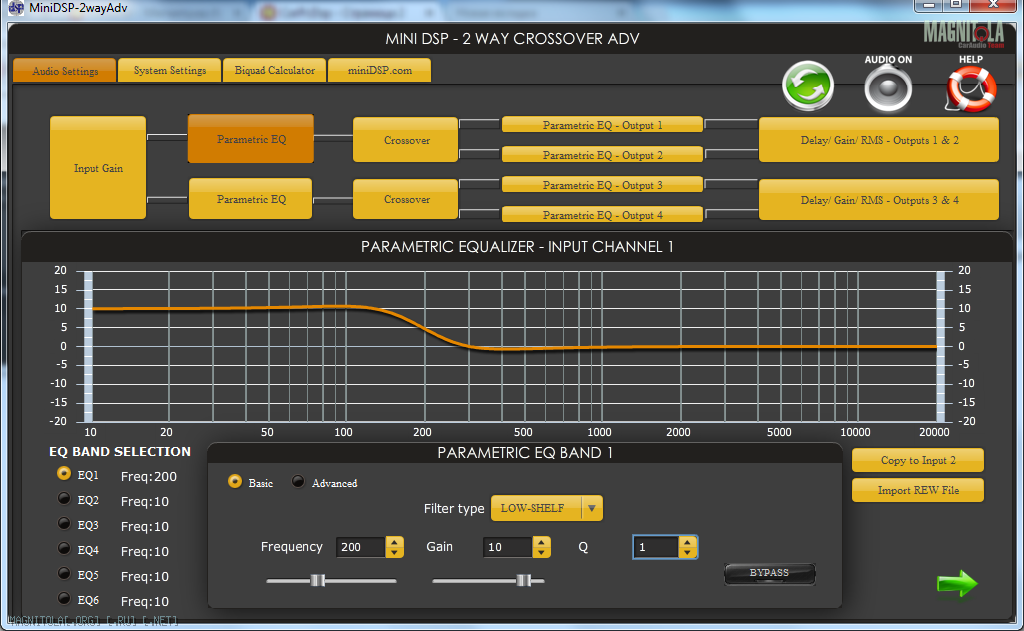
Task: Select the upper input Parametric EQ block
Action: tap(251, 139)
